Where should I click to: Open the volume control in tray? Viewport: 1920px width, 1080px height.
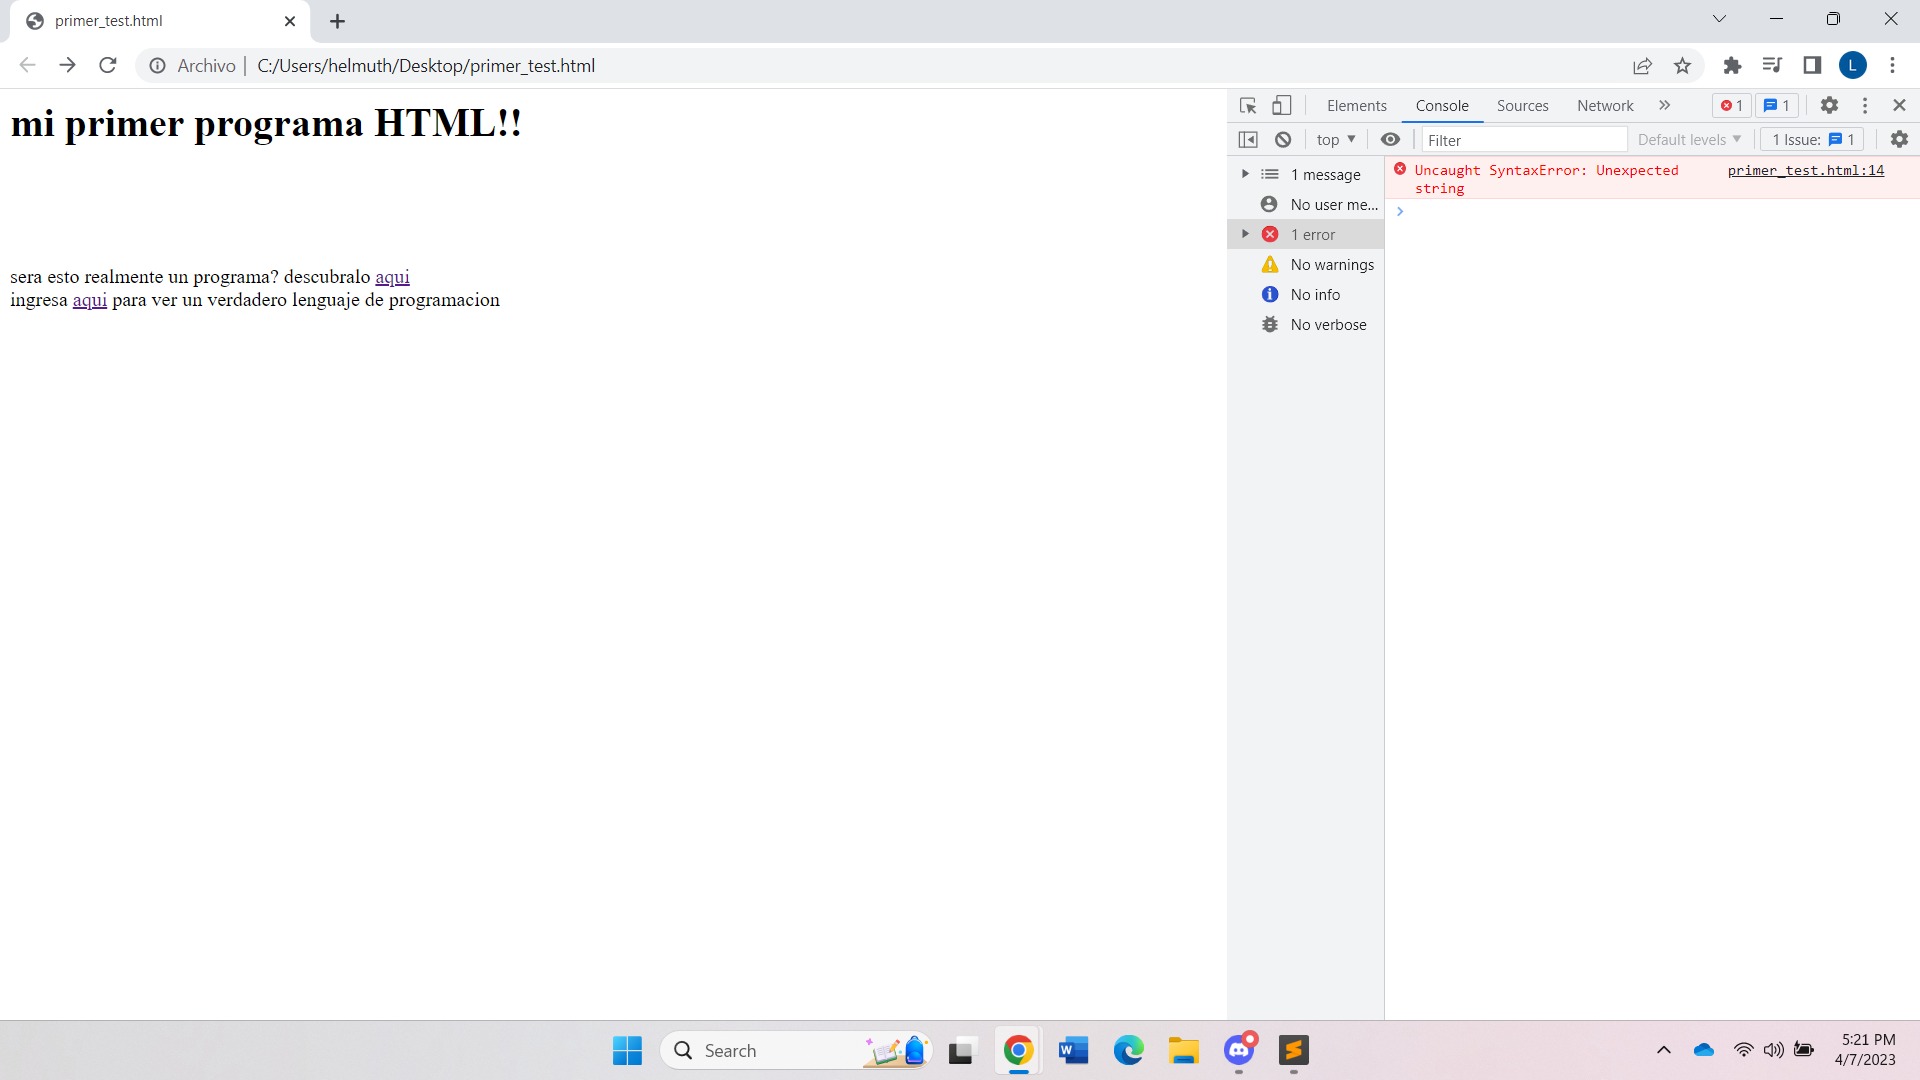(x=1773, y=1050)
